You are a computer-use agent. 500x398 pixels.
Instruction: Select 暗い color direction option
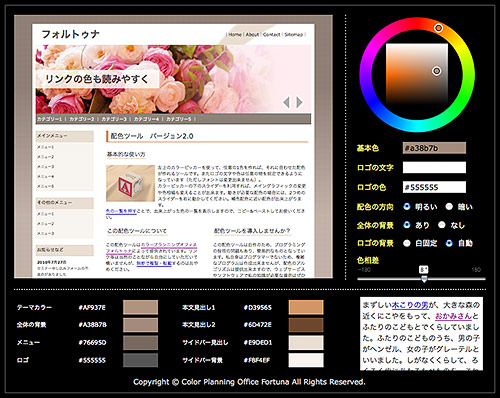(449, 207)
